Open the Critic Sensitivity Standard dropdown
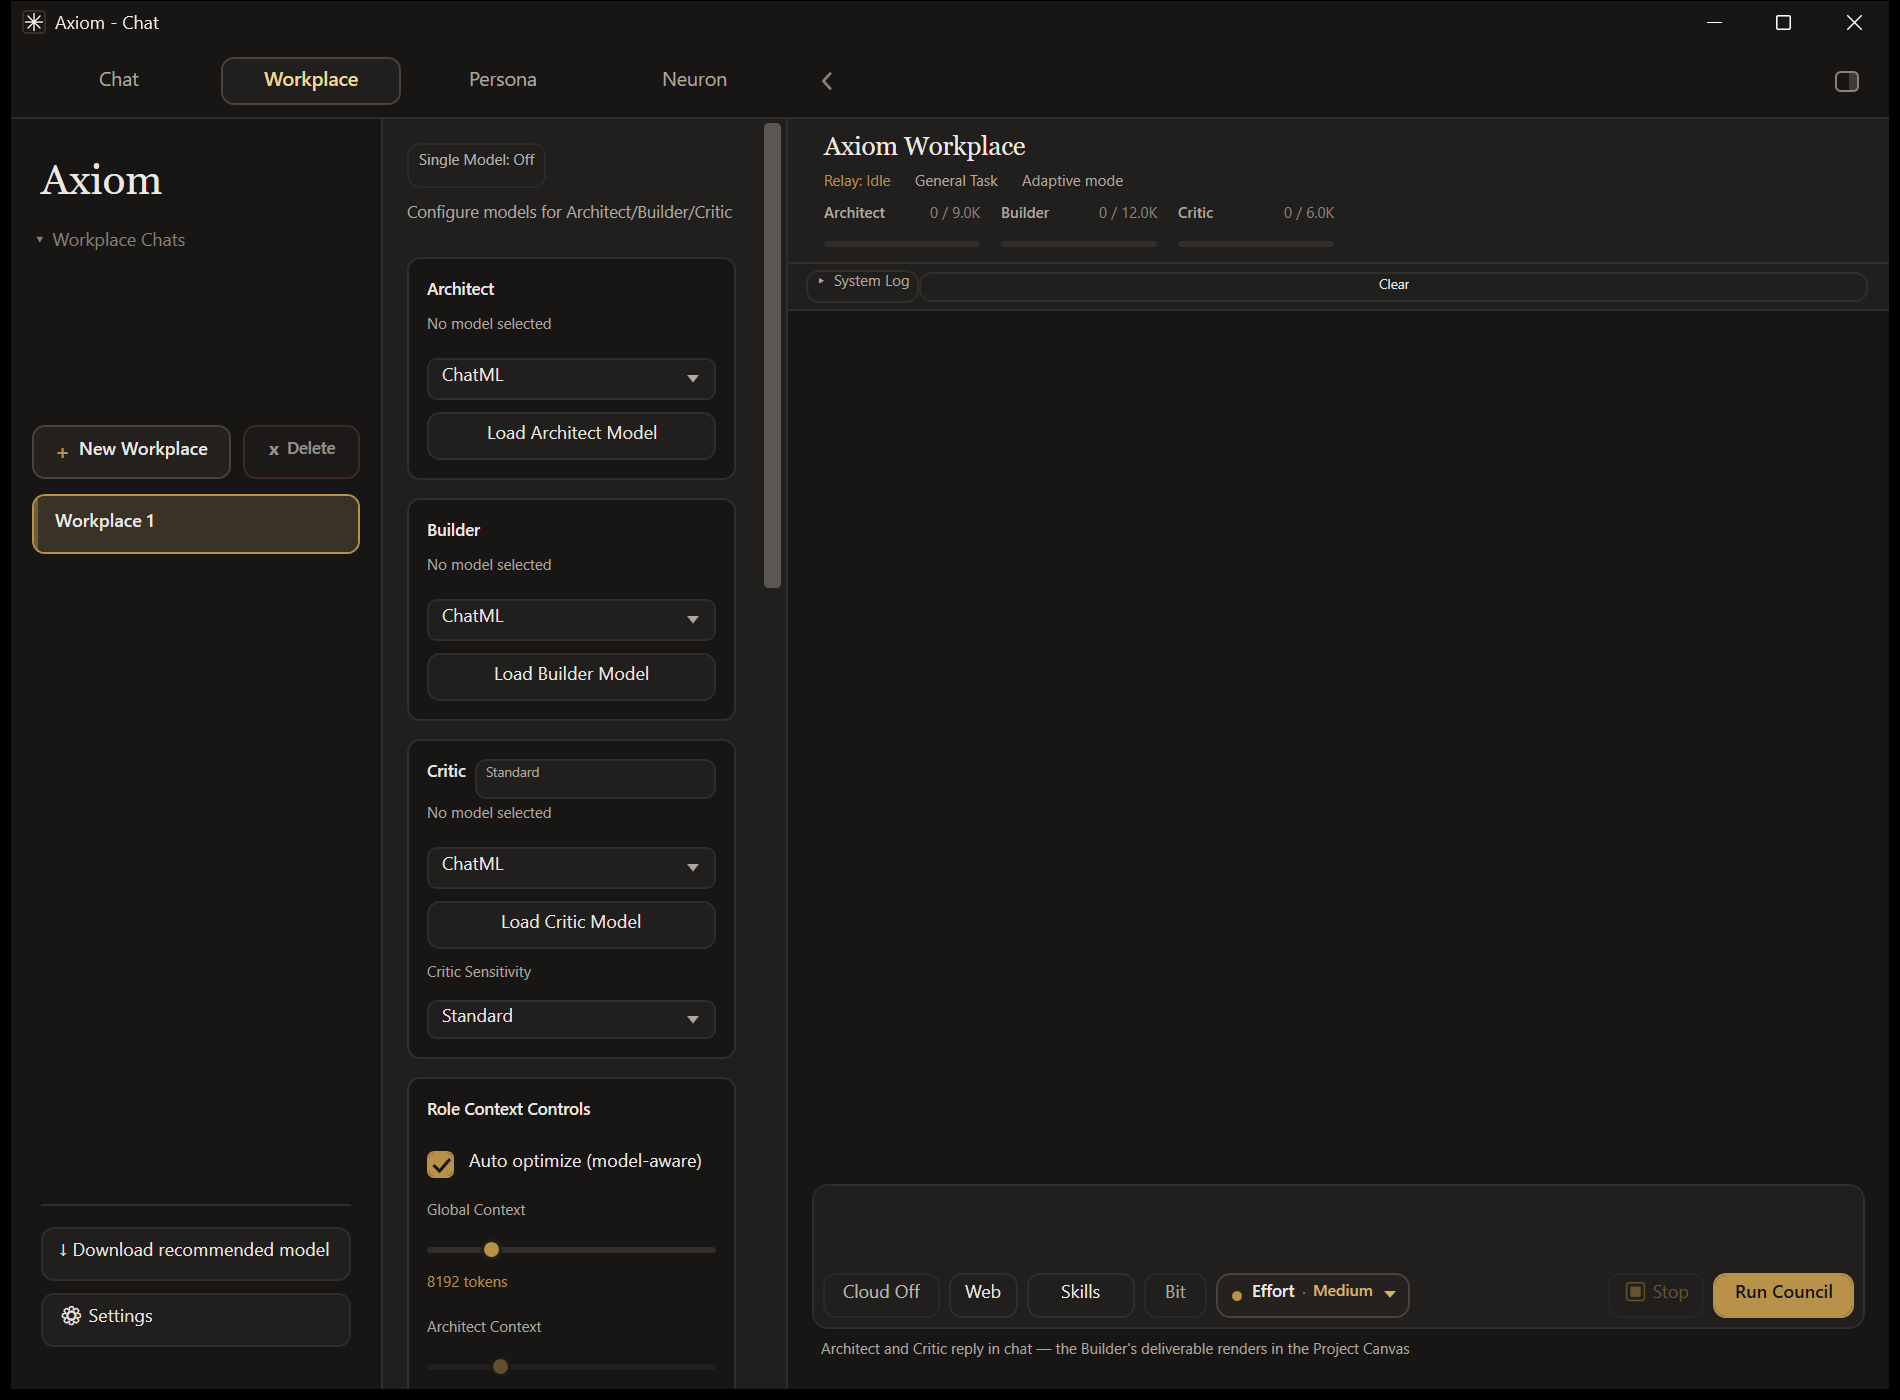The height and width of the screenshot is (1400, 1900). 571,1019
